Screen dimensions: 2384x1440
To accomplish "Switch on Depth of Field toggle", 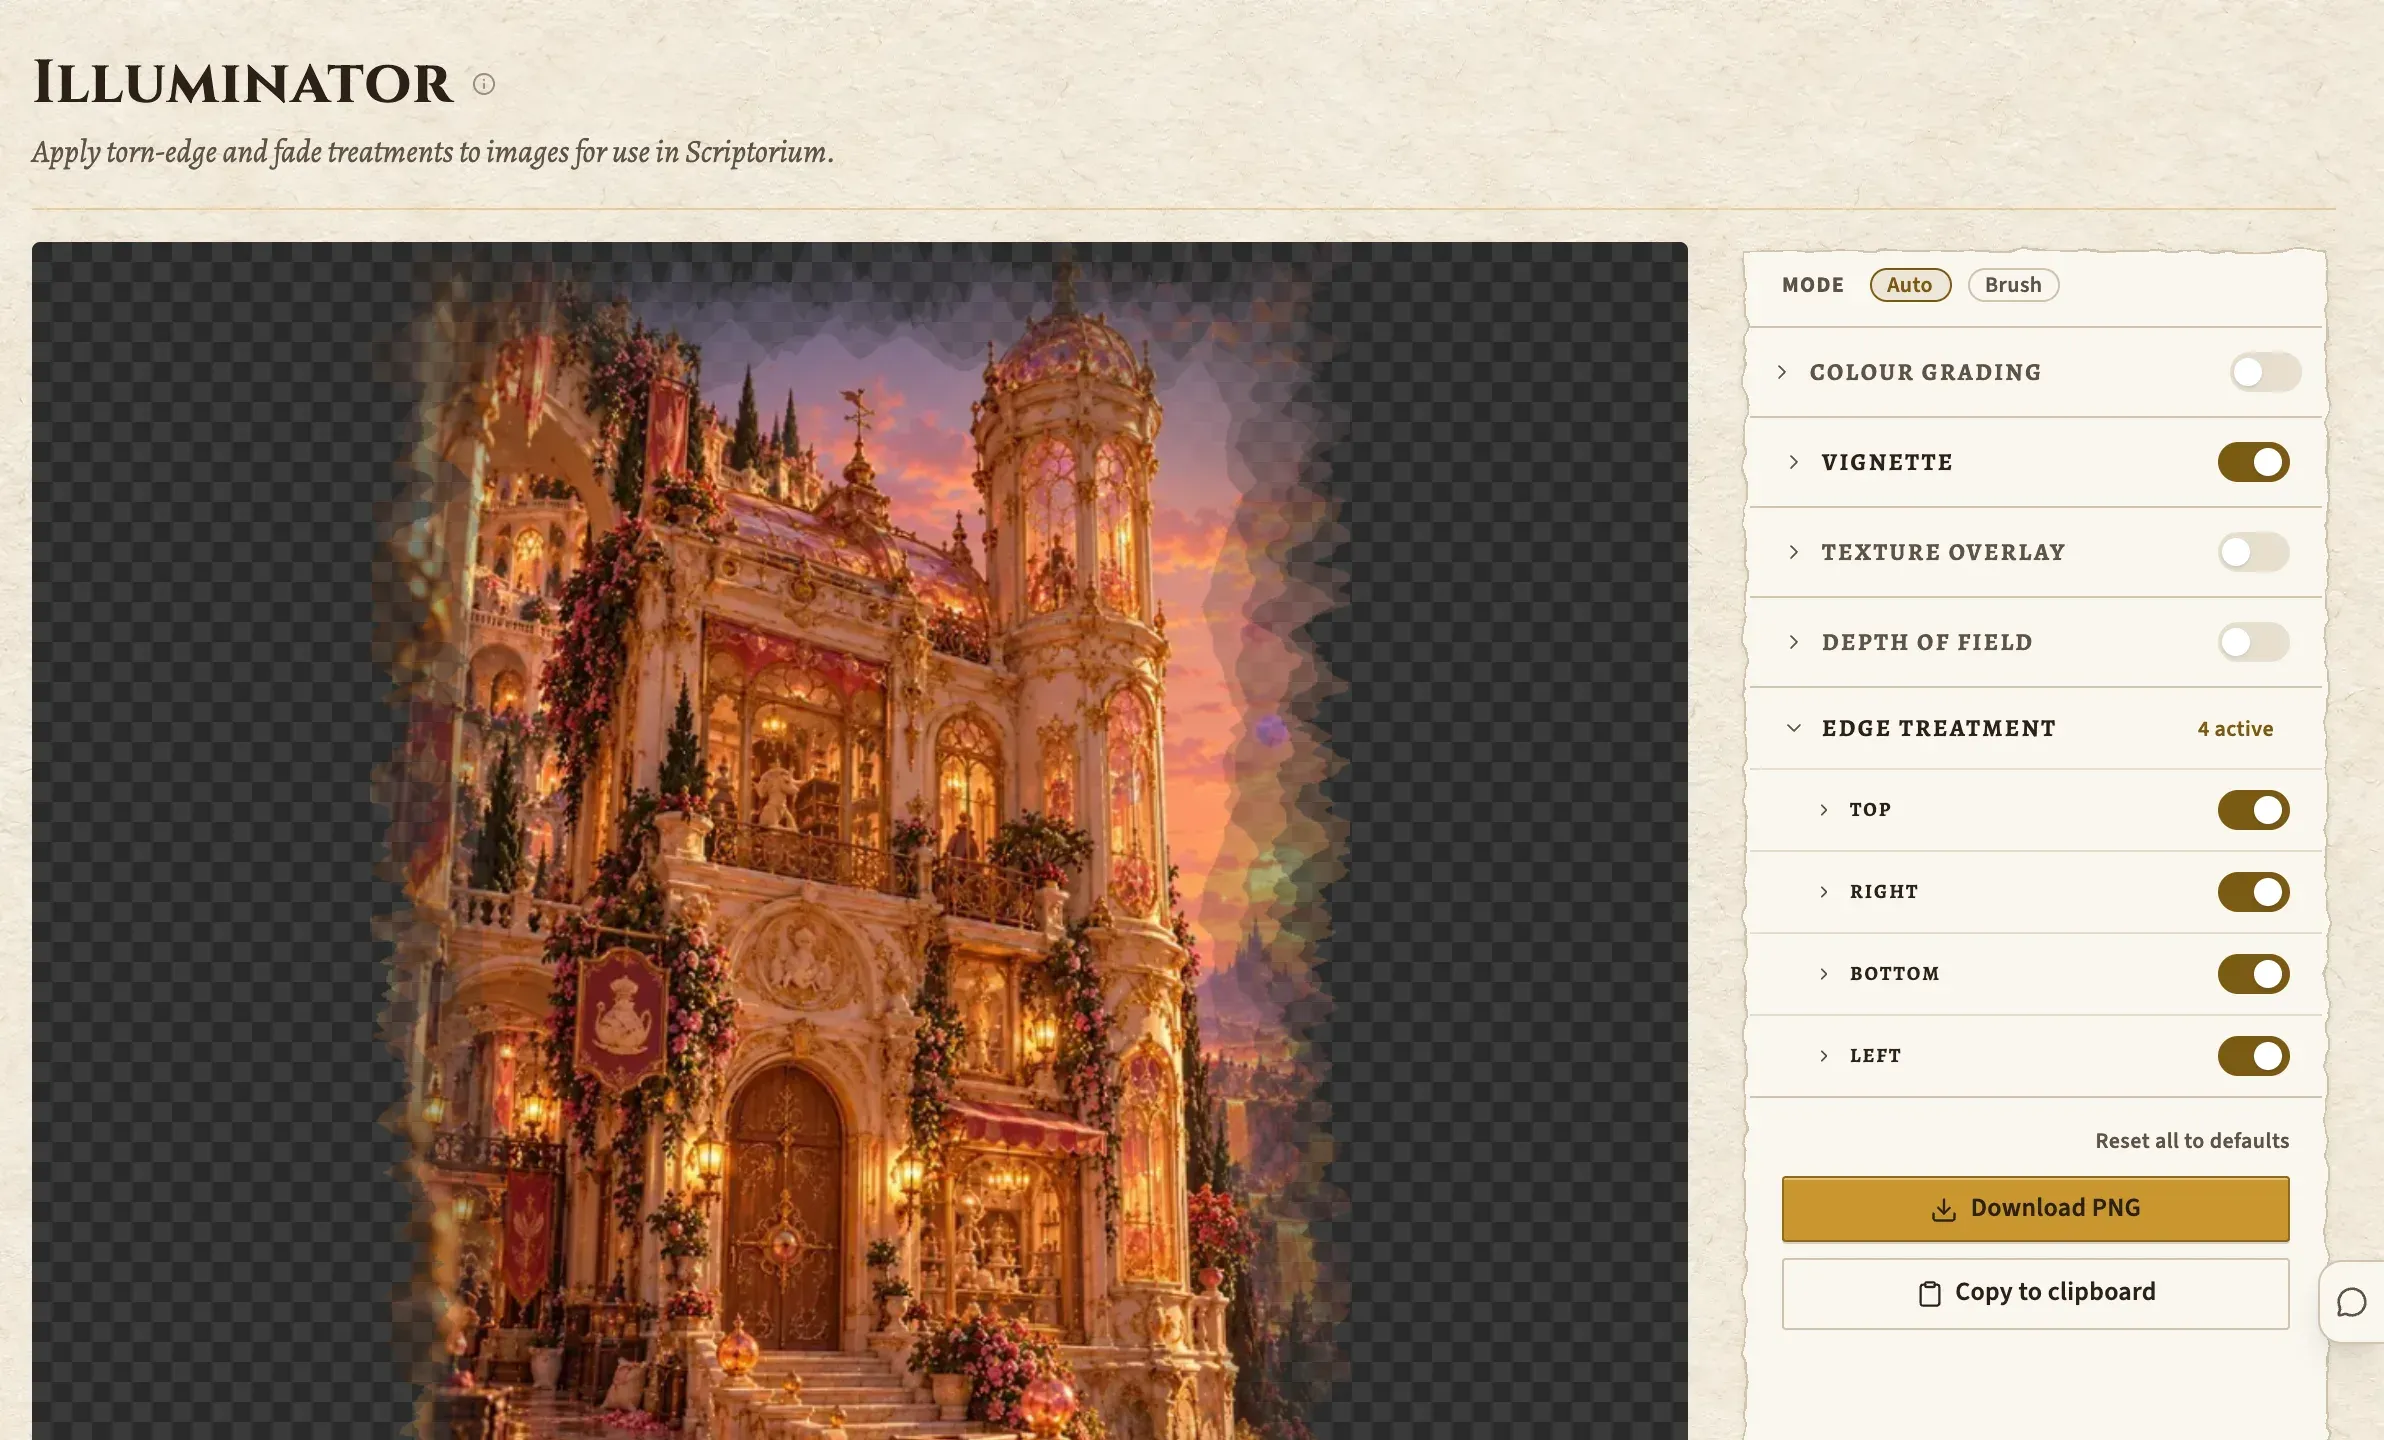I will click(2253, 642).
